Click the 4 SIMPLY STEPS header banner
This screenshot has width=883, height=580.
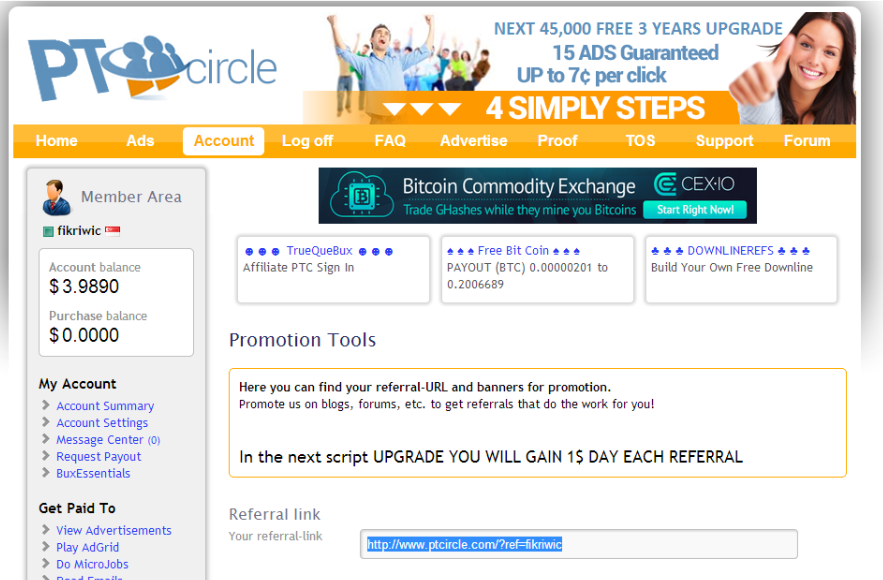tap(580, 68)
